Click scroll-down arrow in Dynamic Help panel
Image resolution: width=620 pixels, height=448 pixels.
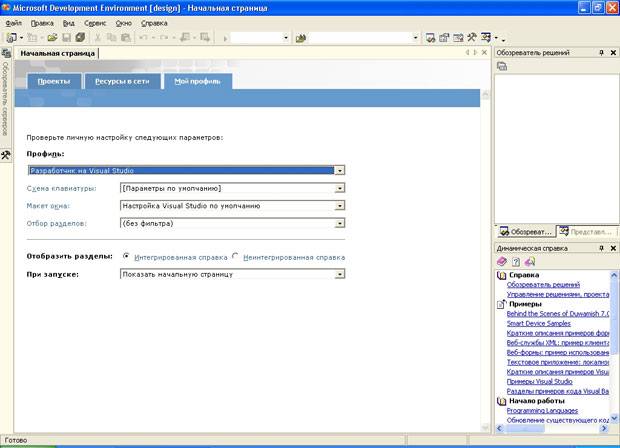click(x=614, y=418)
